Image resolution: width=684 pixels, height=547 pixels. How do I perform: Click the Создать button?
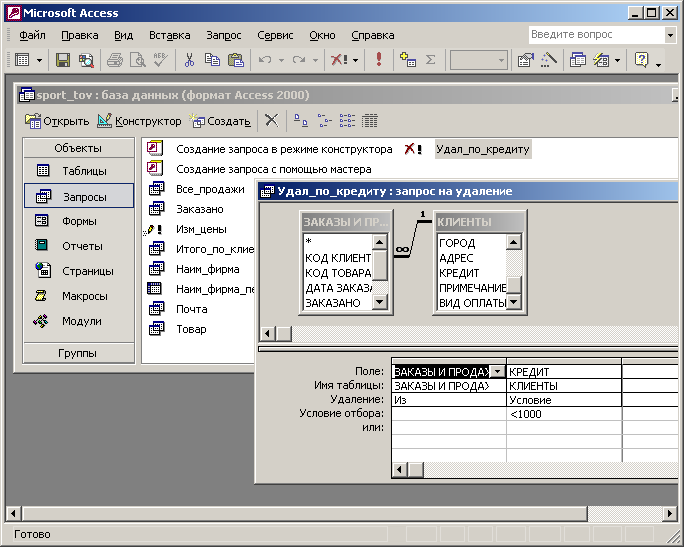pos(220,121)
